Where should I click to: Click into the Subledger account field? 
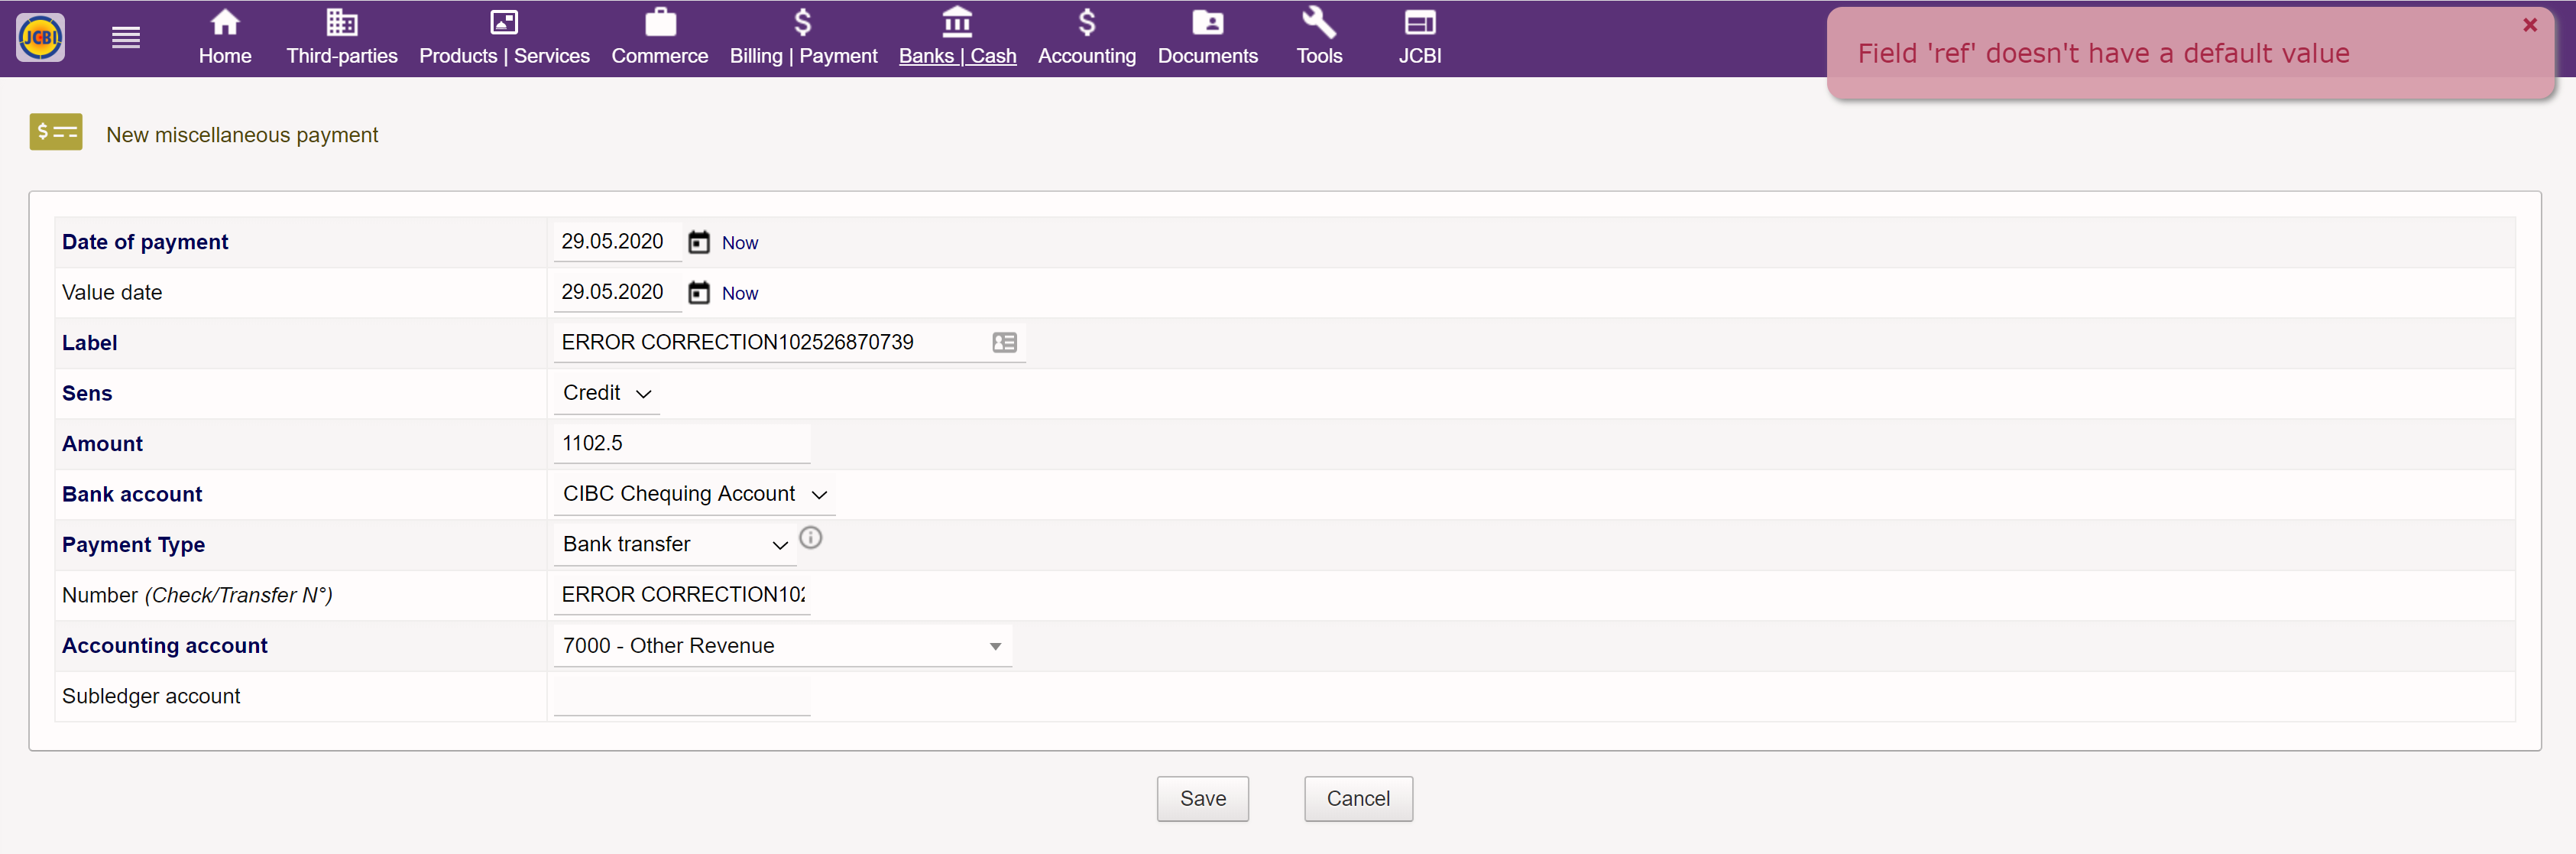(681, 696)
